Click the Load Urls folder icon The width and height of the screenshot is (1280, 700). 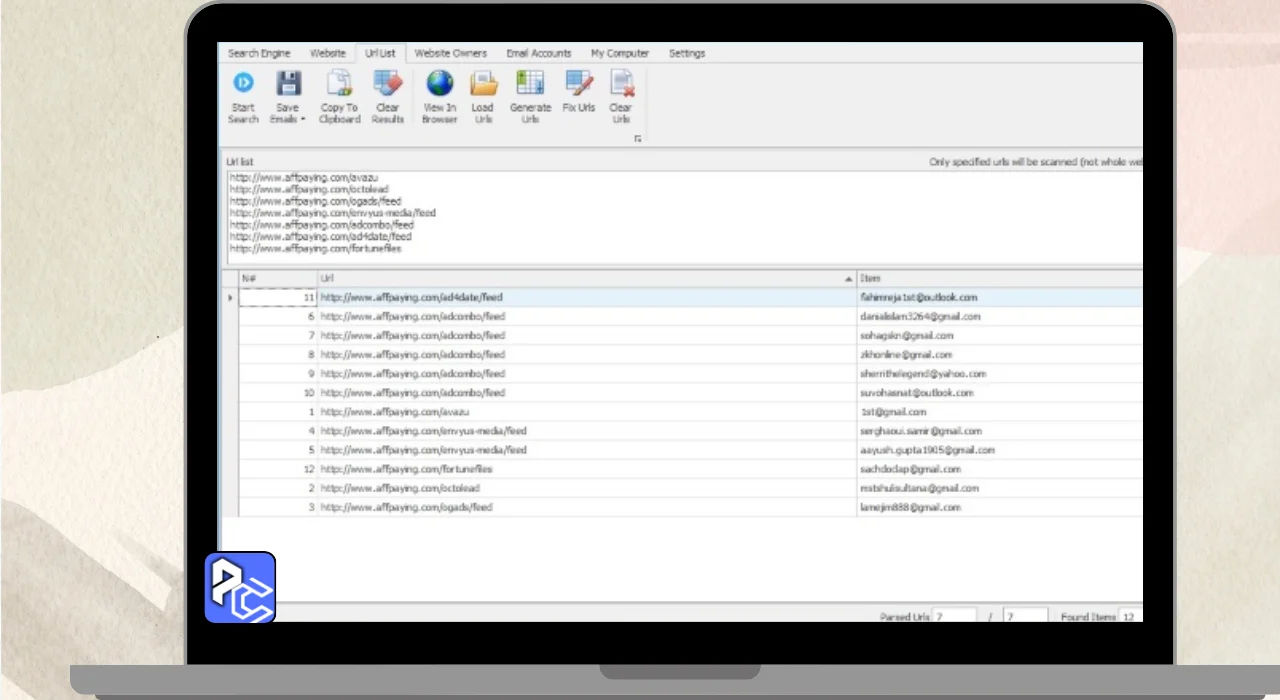[483, 83]
